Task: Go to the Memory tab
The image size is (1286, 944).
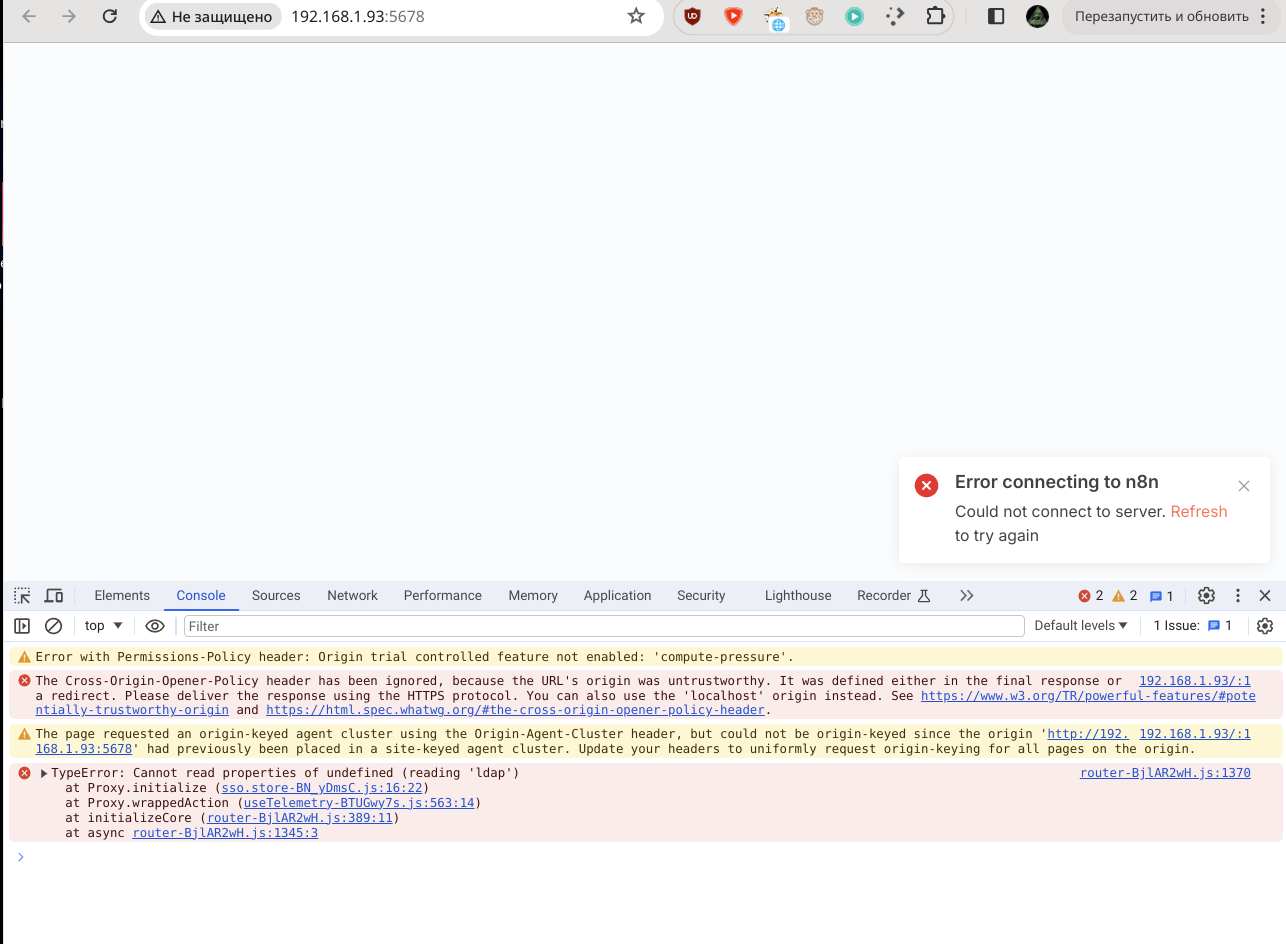Action: pos(533,596)
